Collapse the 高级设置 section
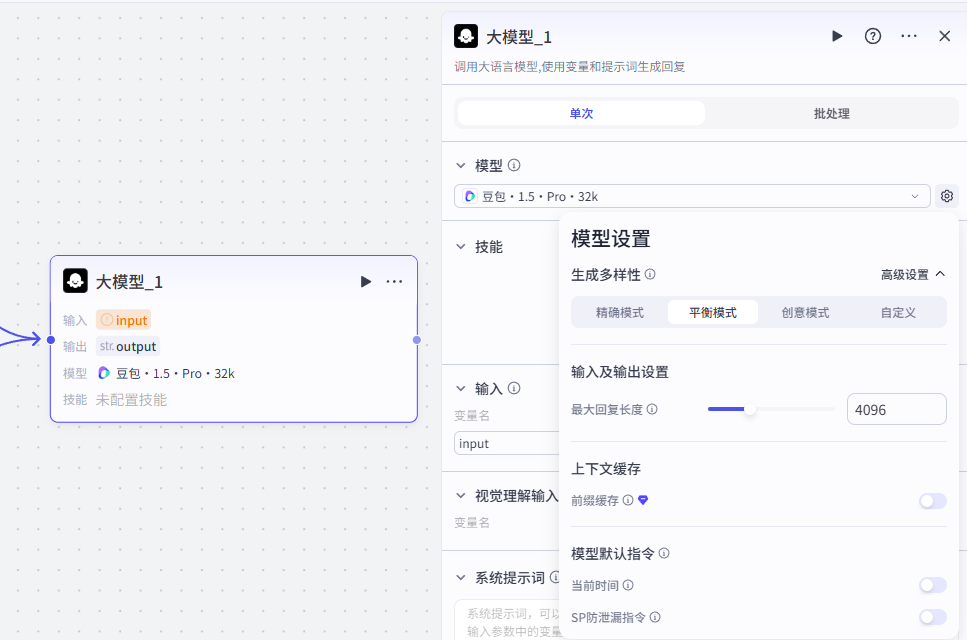Screen dimensions: 967x640 pyautogui.click(x=912, y=274)
